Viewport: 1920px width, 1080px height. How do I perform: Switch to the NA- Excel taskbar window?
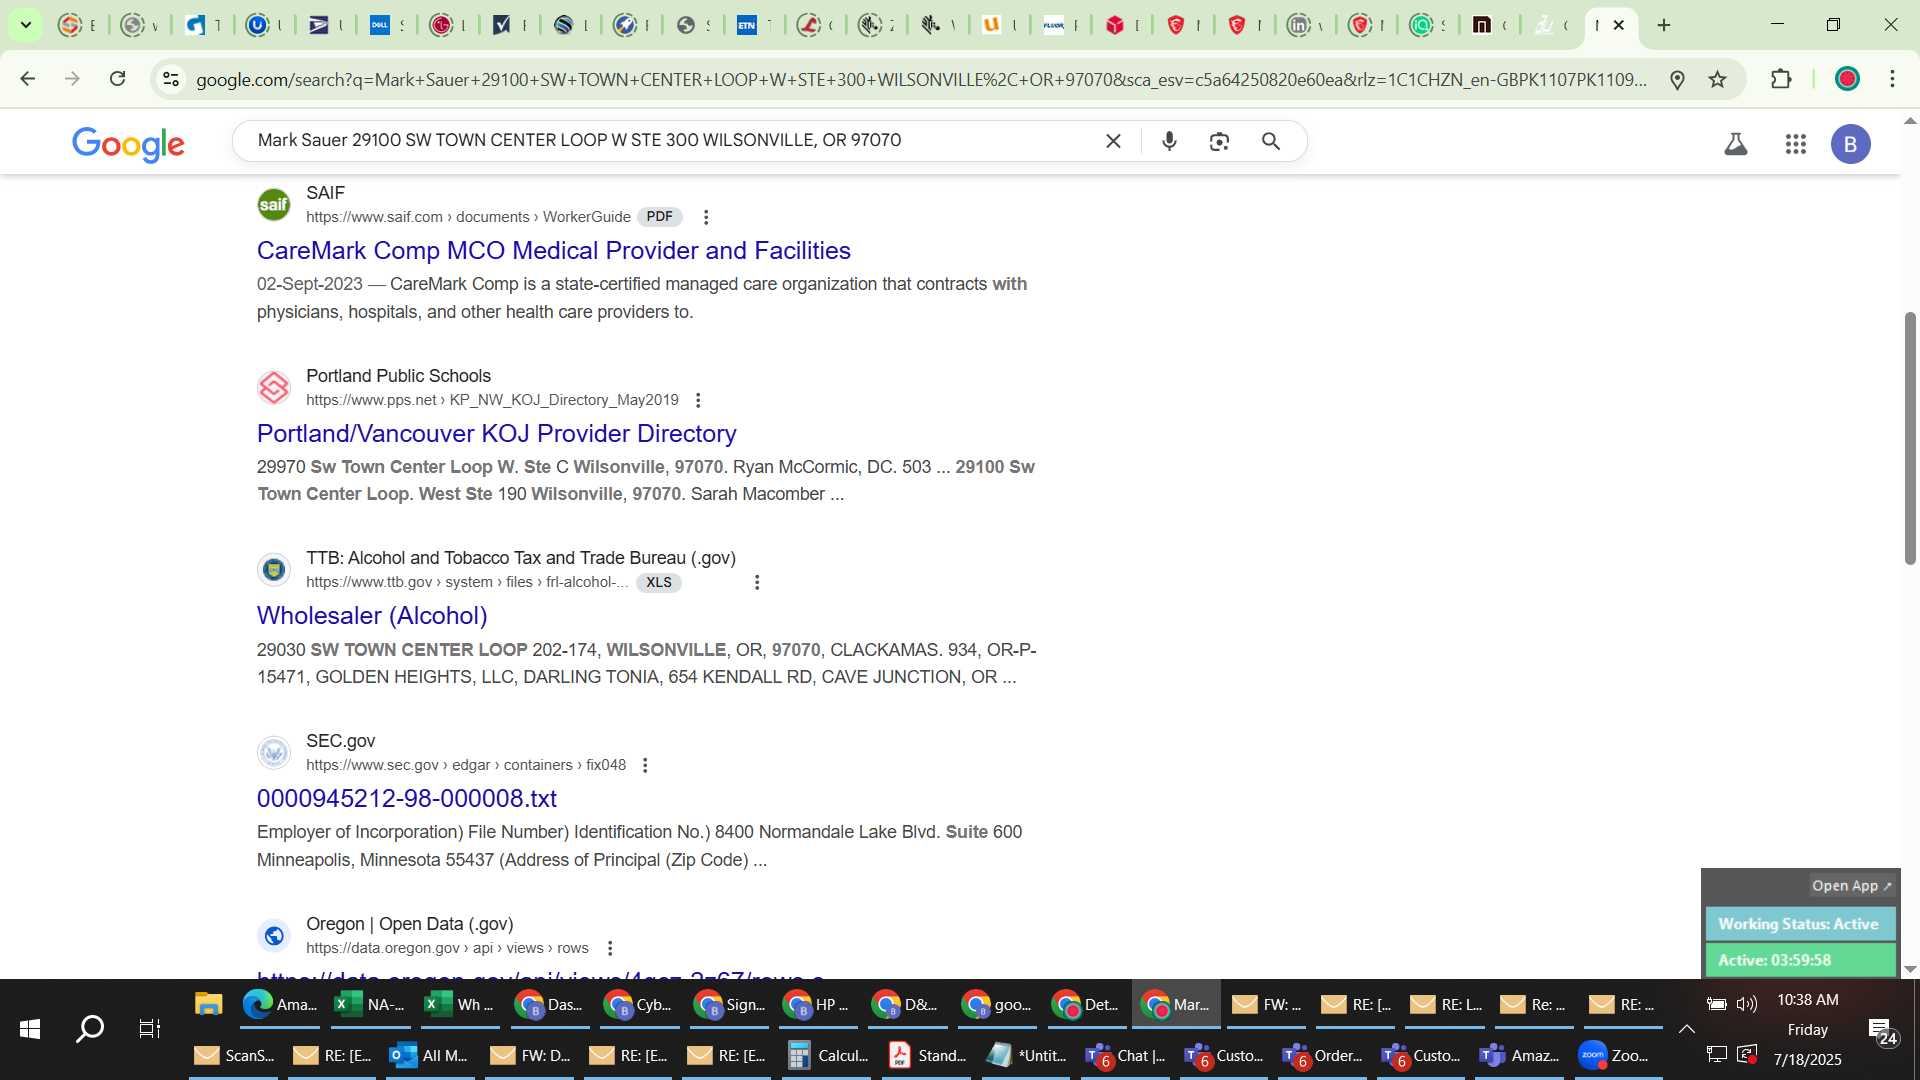pyautogui.click(x=369, y=1004)
